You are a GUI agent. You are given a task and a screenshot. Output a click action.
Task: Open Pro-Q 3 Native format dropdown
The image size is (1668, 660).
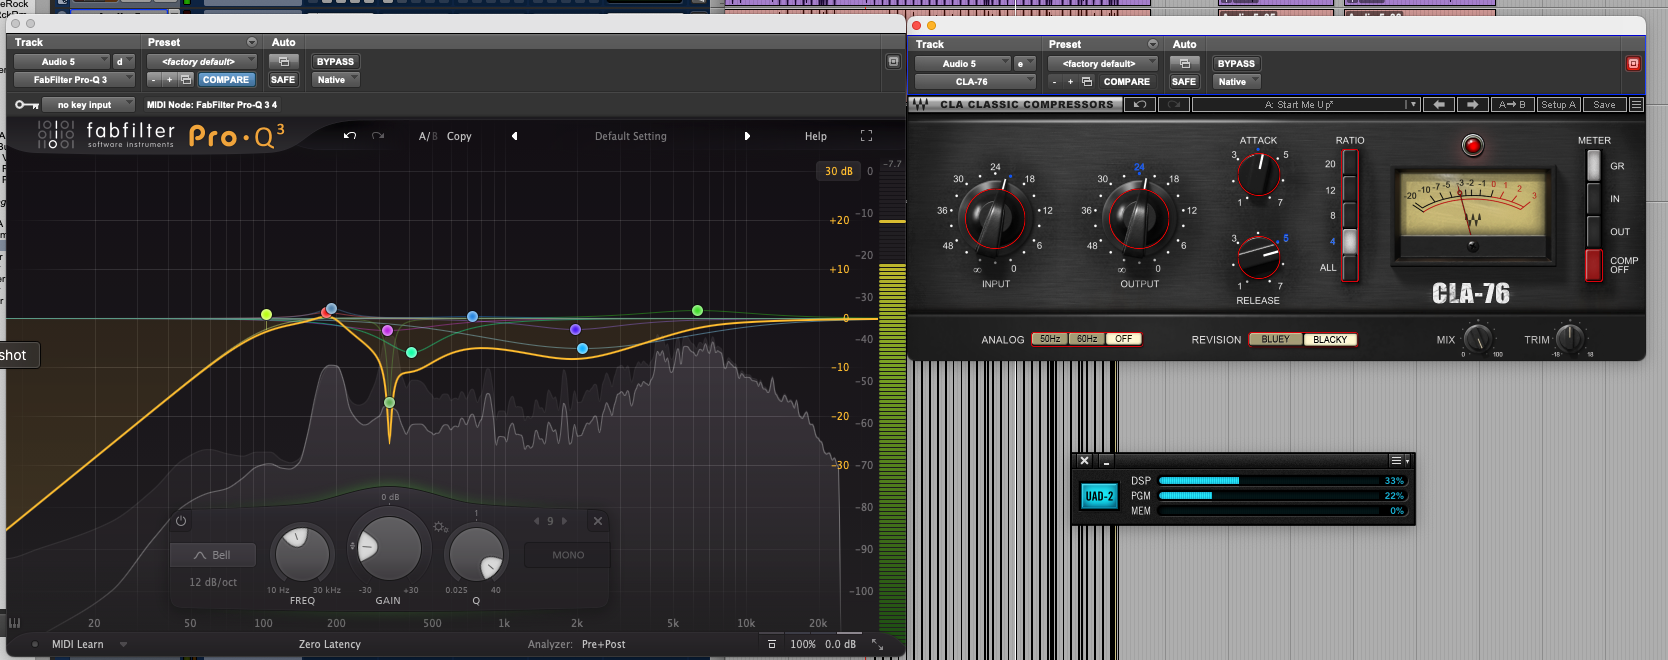(336, 80)
